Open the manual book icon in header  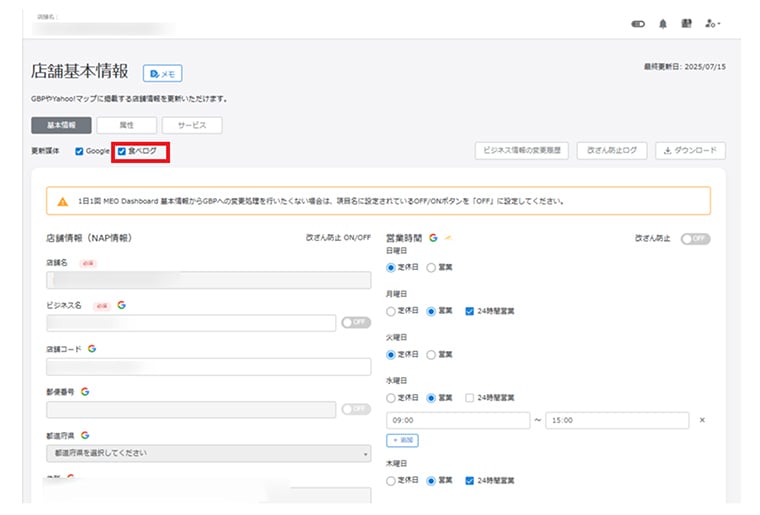coord(686,22)
